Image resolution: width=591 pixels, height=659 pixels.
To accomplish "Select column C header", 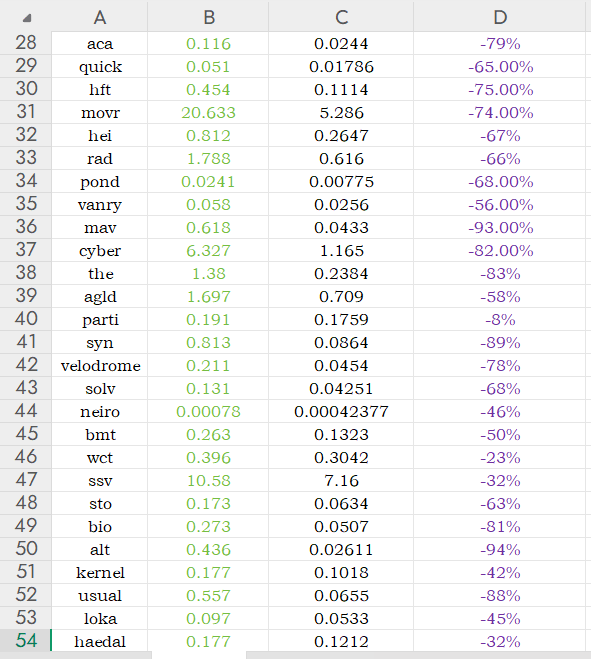I will pyautogui.click(x=341, y=17).
